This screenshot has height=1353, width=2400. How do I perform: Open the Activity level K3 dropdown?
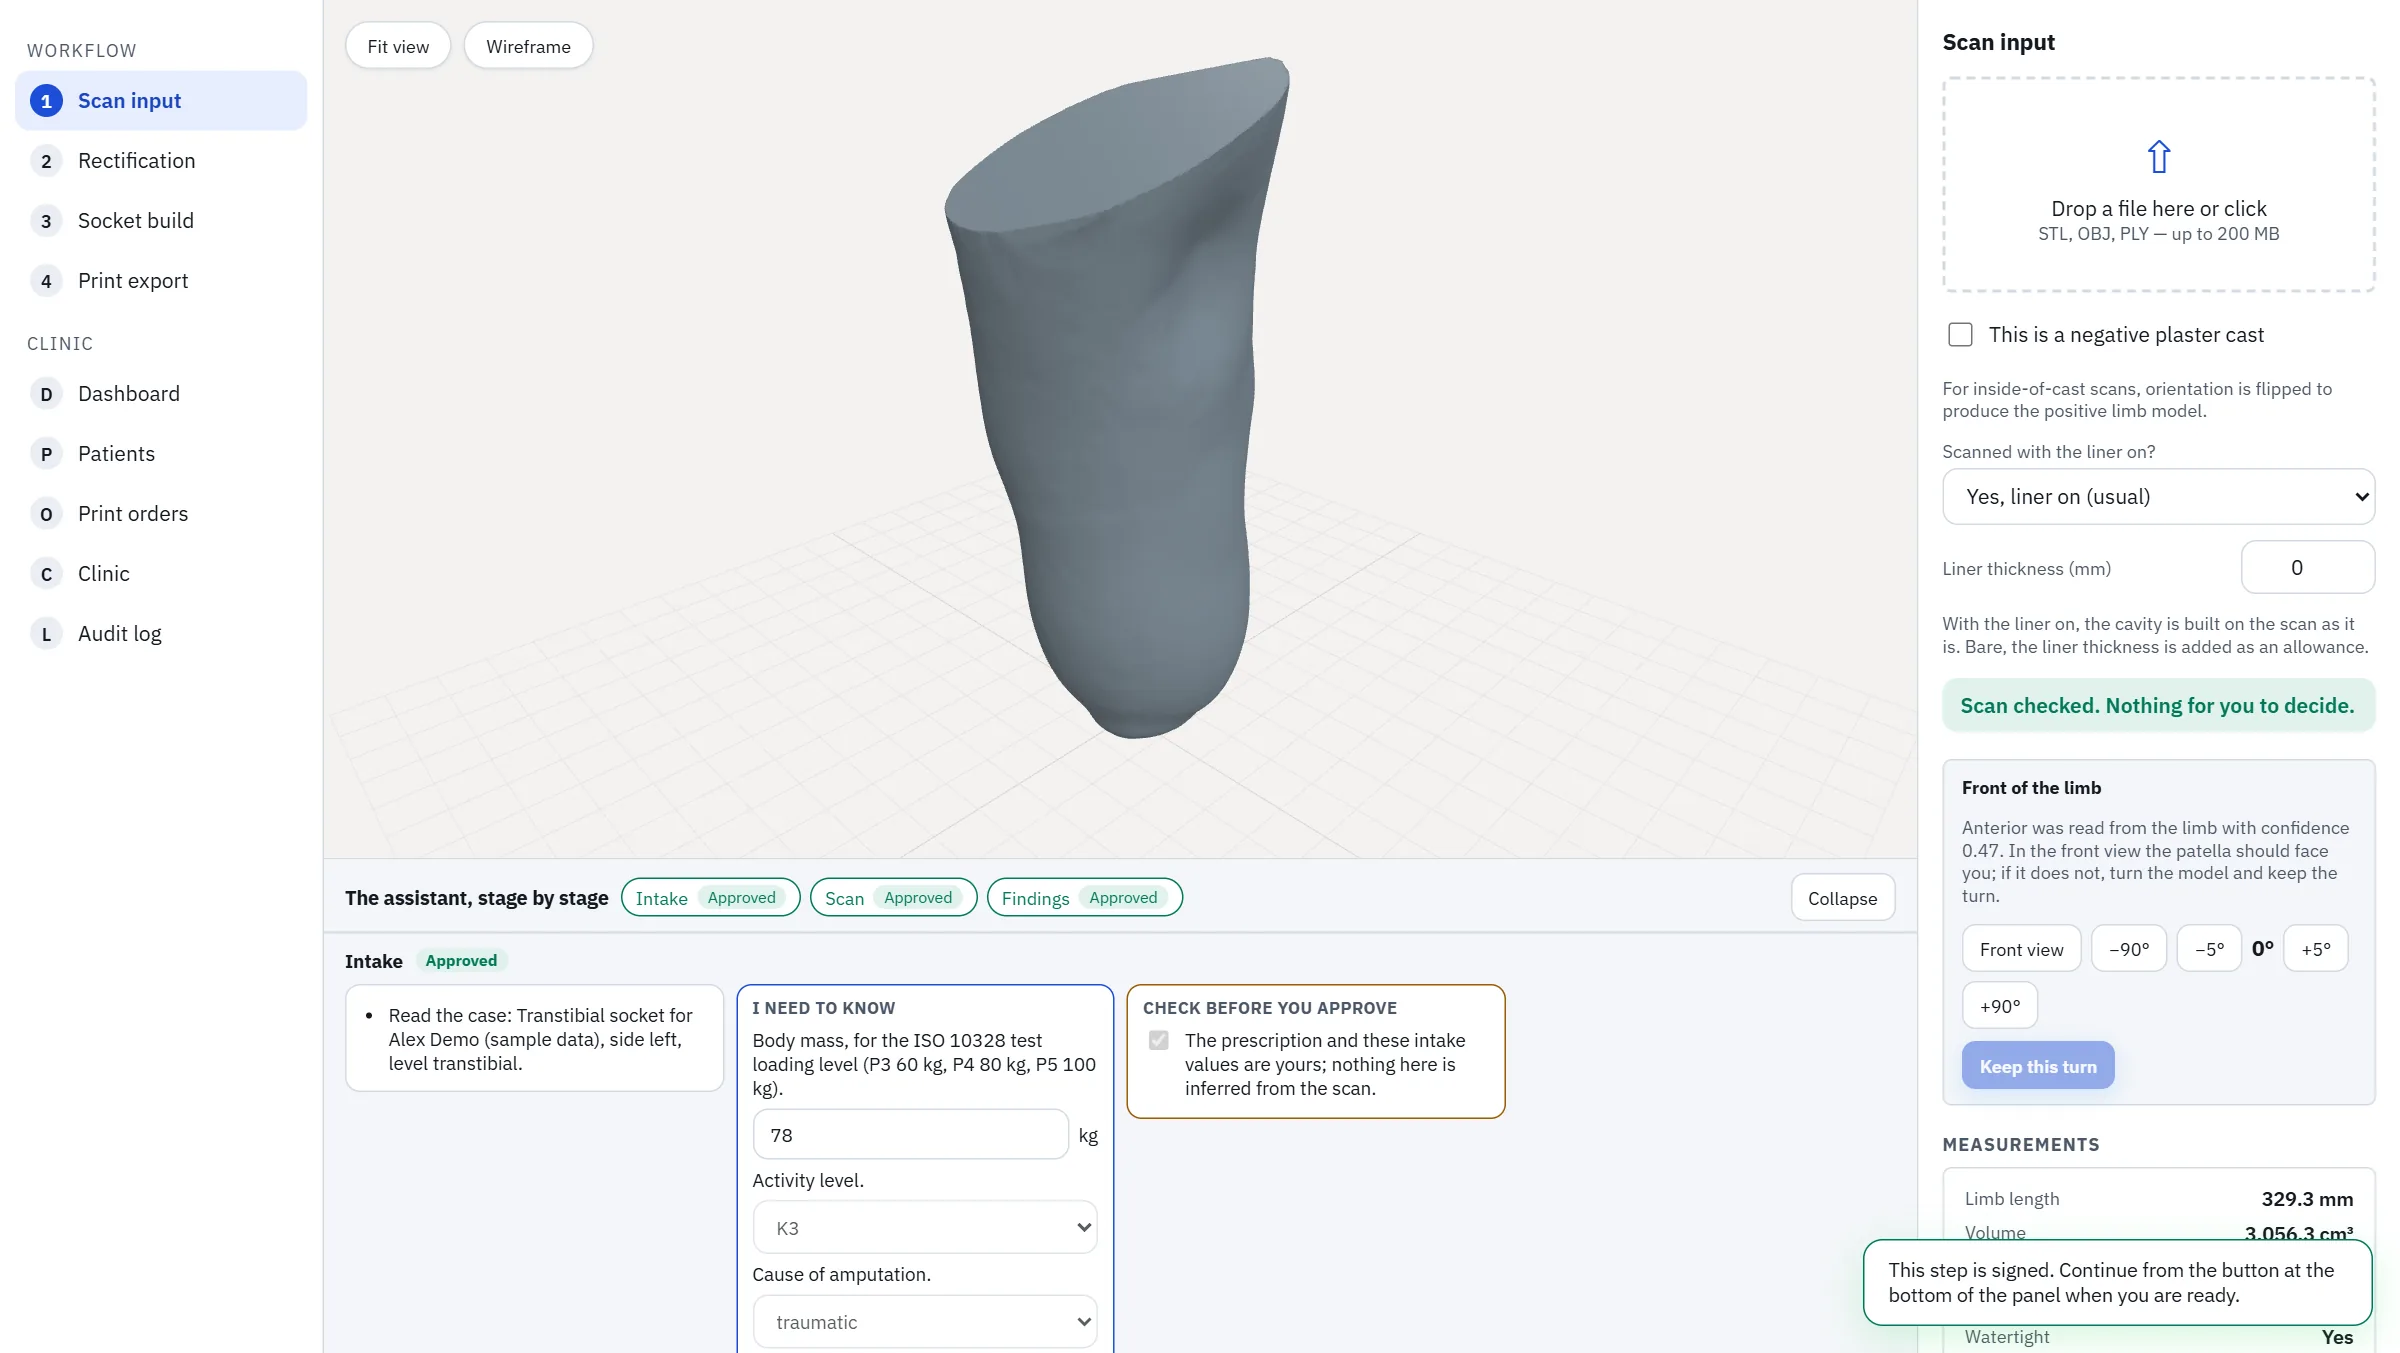pos(925,1228)
